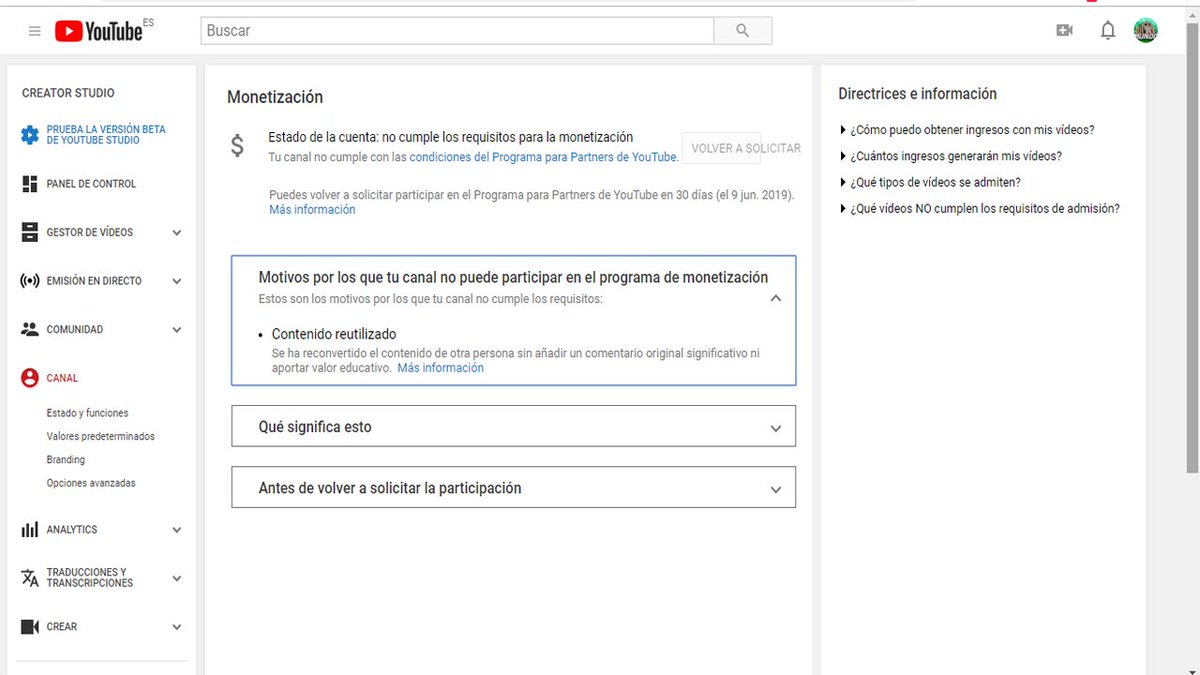1200x675 pixels.
Task: Open the hamburger guide menu
Action: pos(35,31)
